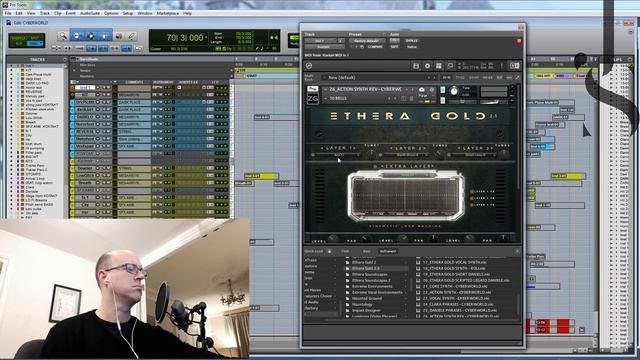This screenshot has height=360, width=640.
Task: Click the 70|3|000 main counter display
Action: 184,38
